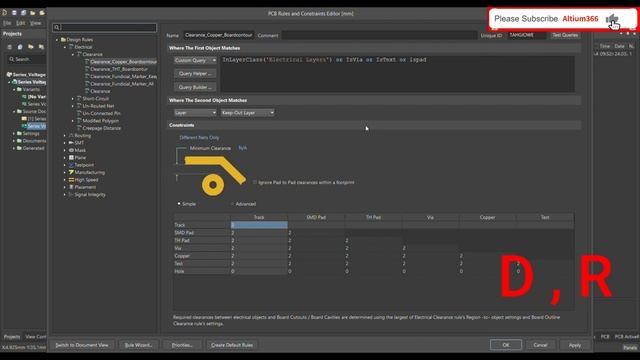Collapse the Design Rules tree node
The width and height of the screenshot is (640, 360).
pos(57,40)
